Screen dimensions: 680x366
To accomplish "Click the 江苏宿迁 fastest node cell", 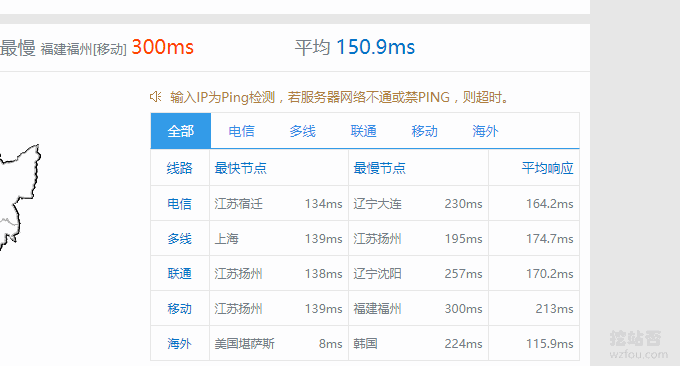I will click(x=239, y=203).
